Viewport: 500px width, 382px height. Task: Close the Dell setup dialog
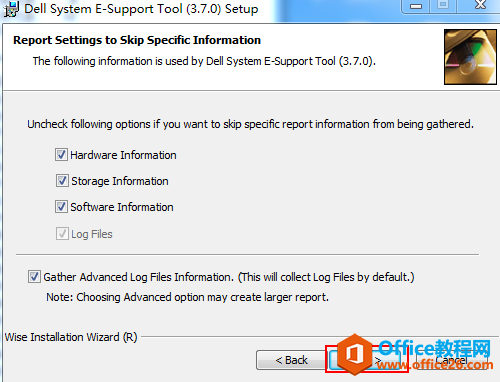[x=480, y=5]
